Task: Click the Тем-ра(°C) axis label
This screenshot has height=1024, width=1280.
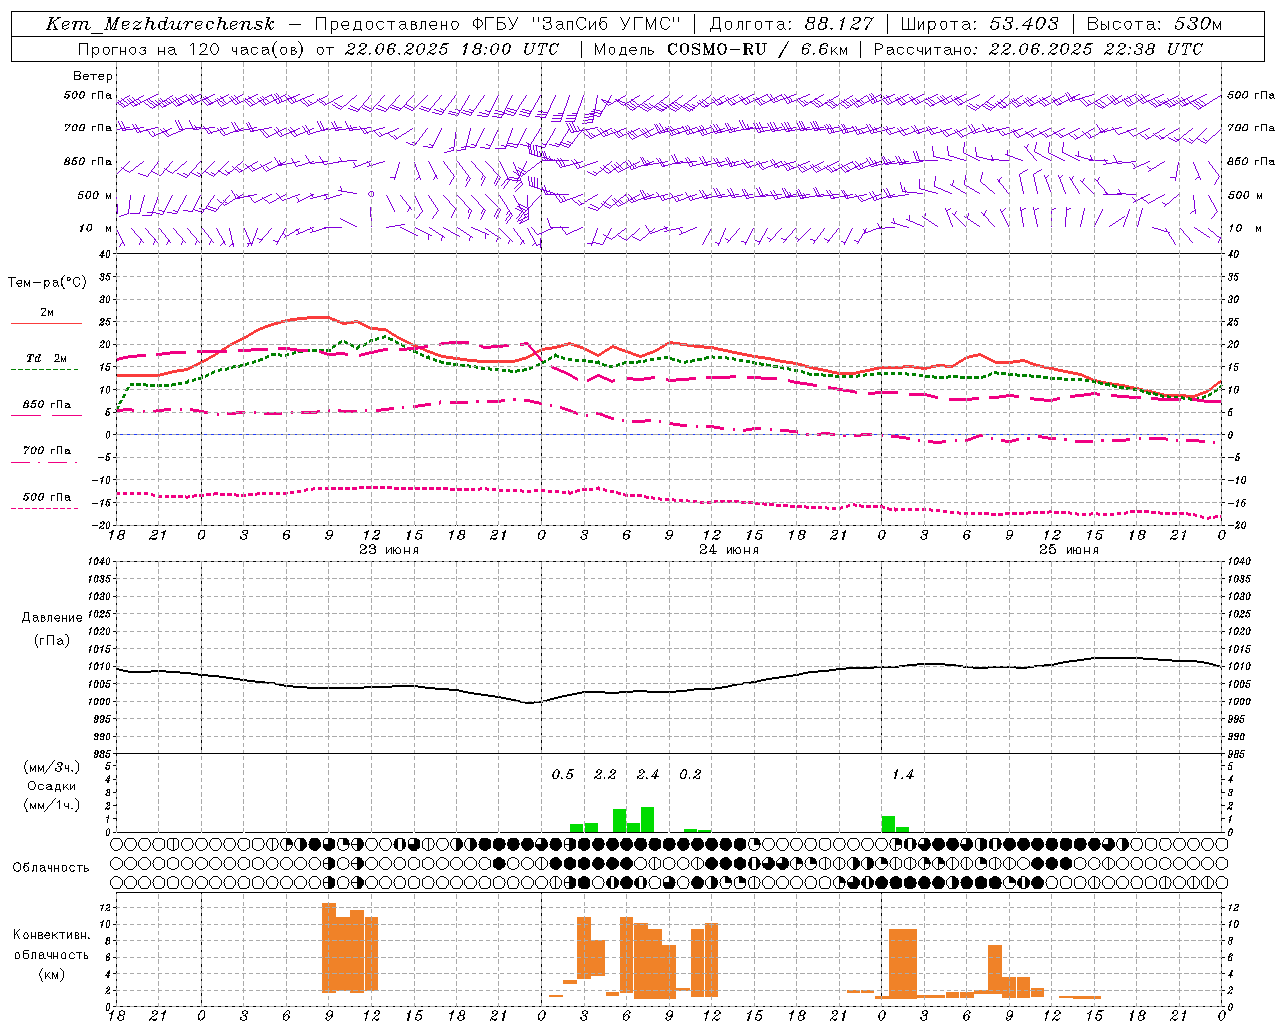Action: 47,283
